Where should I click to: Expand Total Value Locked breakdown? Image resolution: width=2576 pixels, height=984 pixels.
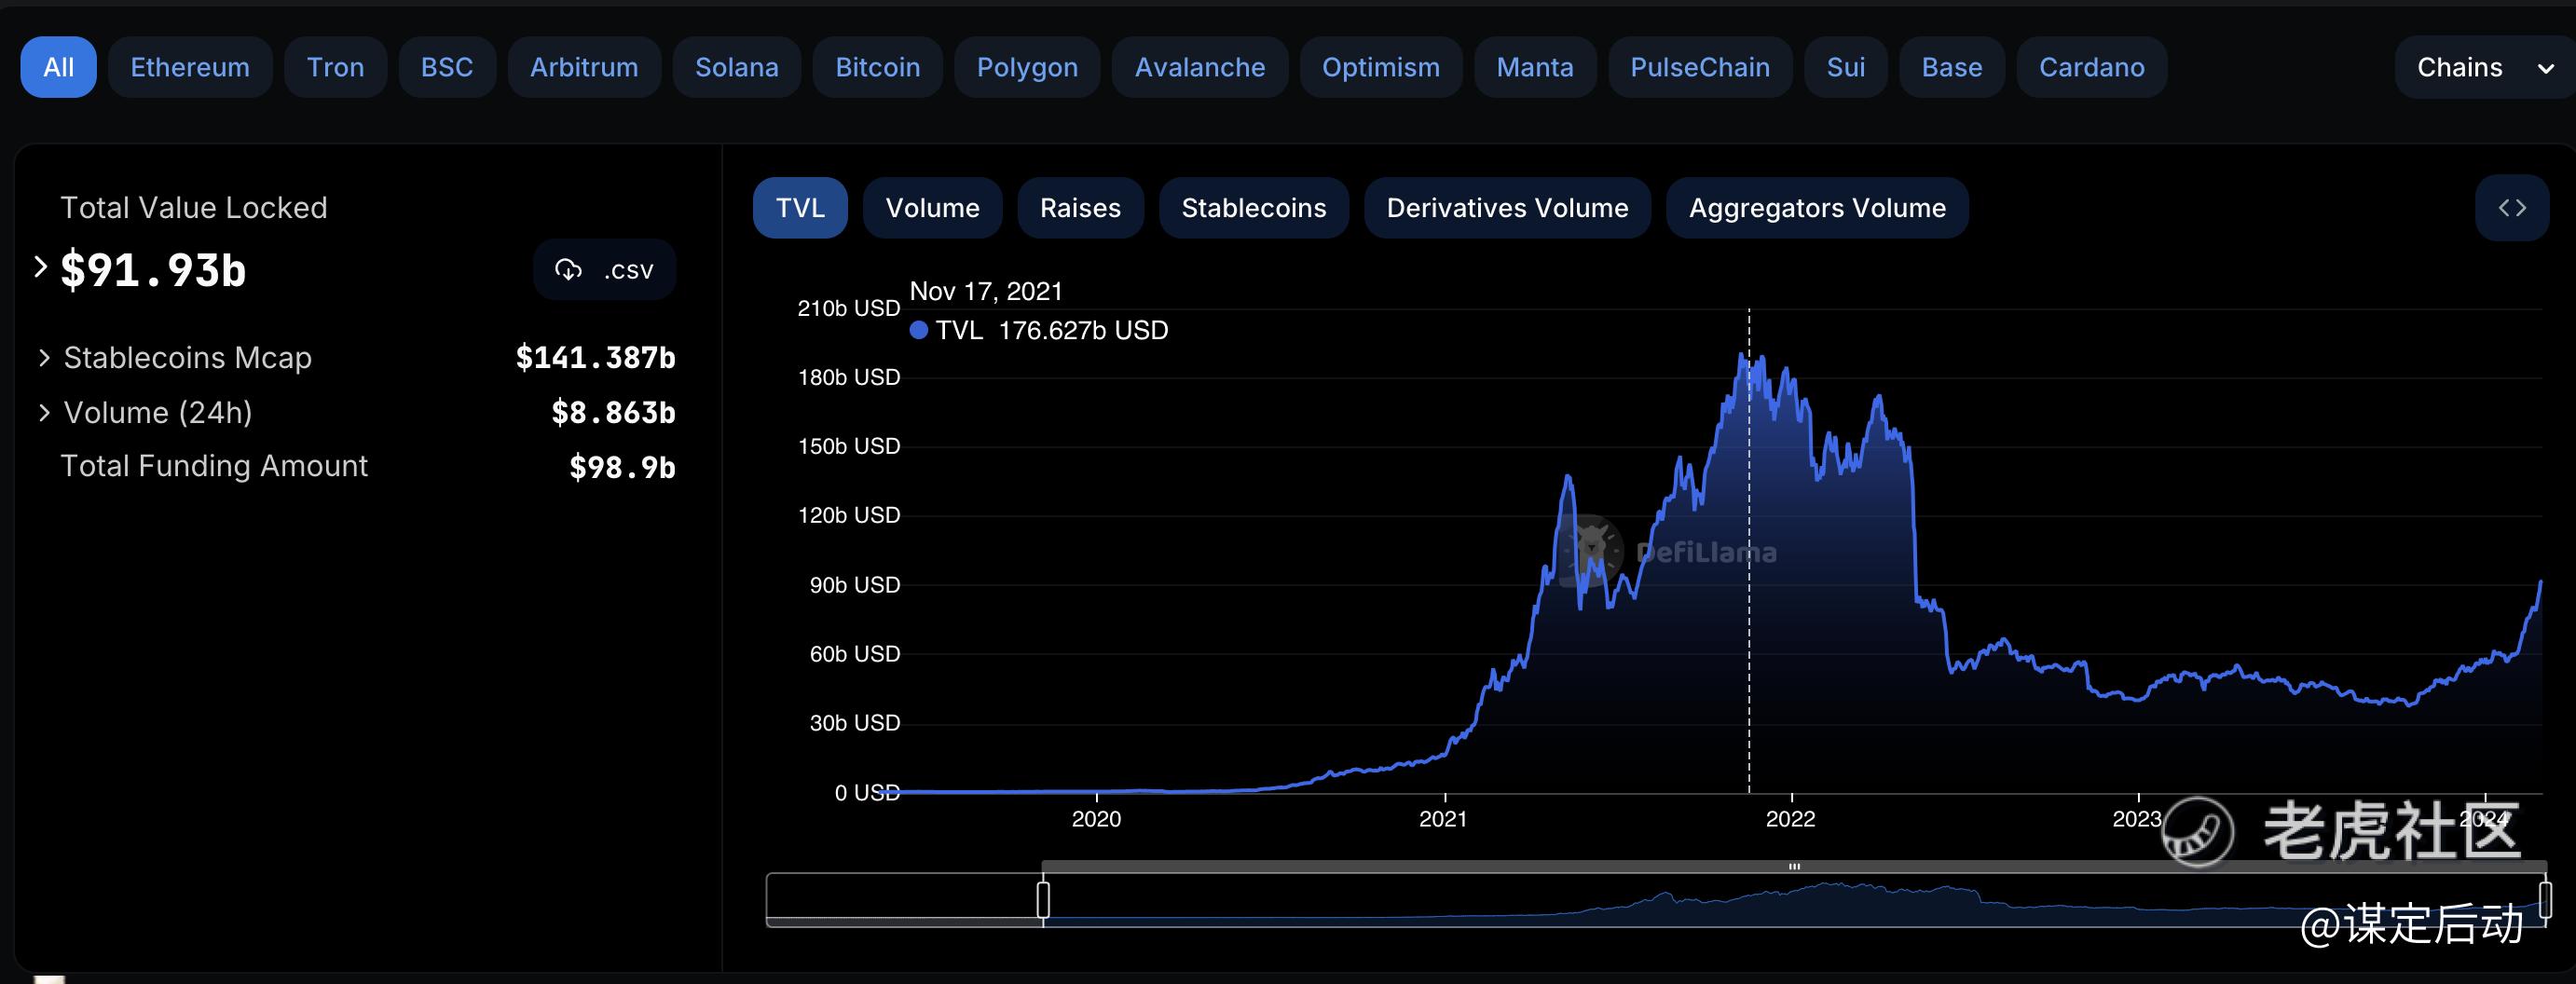click(40, 267)
